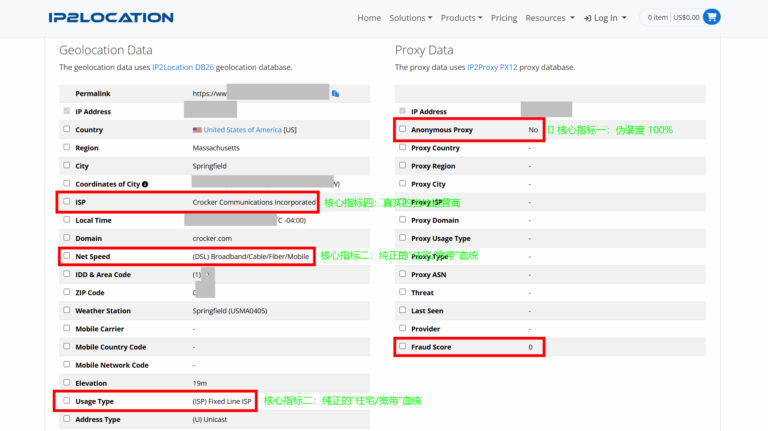The width and height of the screenshot is (768, 431).
Task: Click the Springfield (USMA0405) weather station value
Action: [230, 311]
